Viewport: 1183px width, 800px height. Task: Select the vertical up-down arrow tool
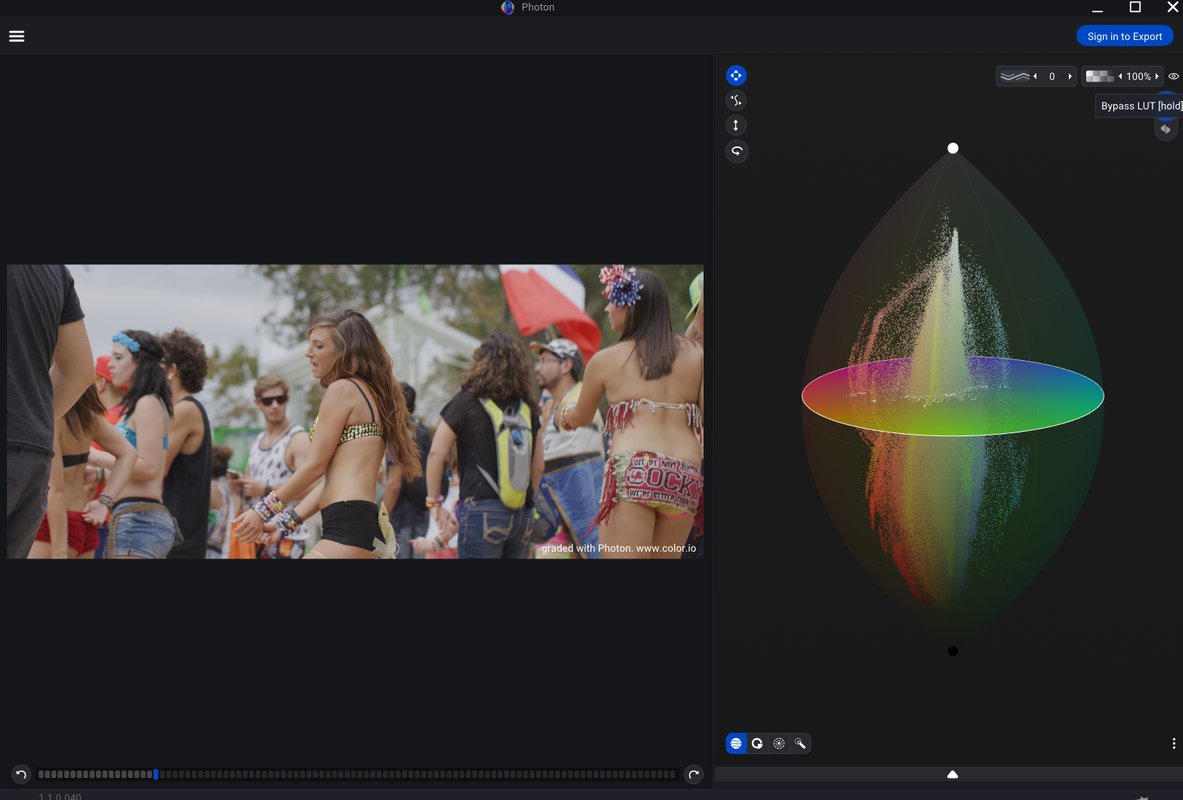click(736, 125)
